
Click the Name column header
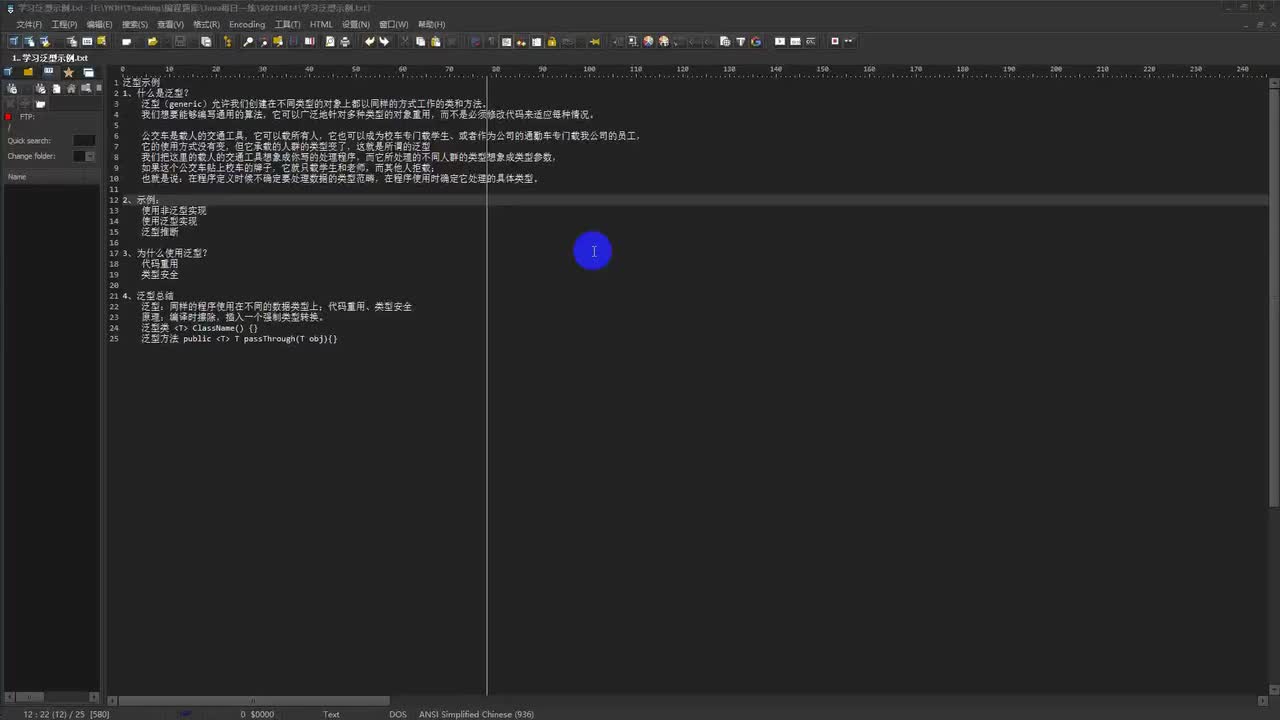[52, 177]
